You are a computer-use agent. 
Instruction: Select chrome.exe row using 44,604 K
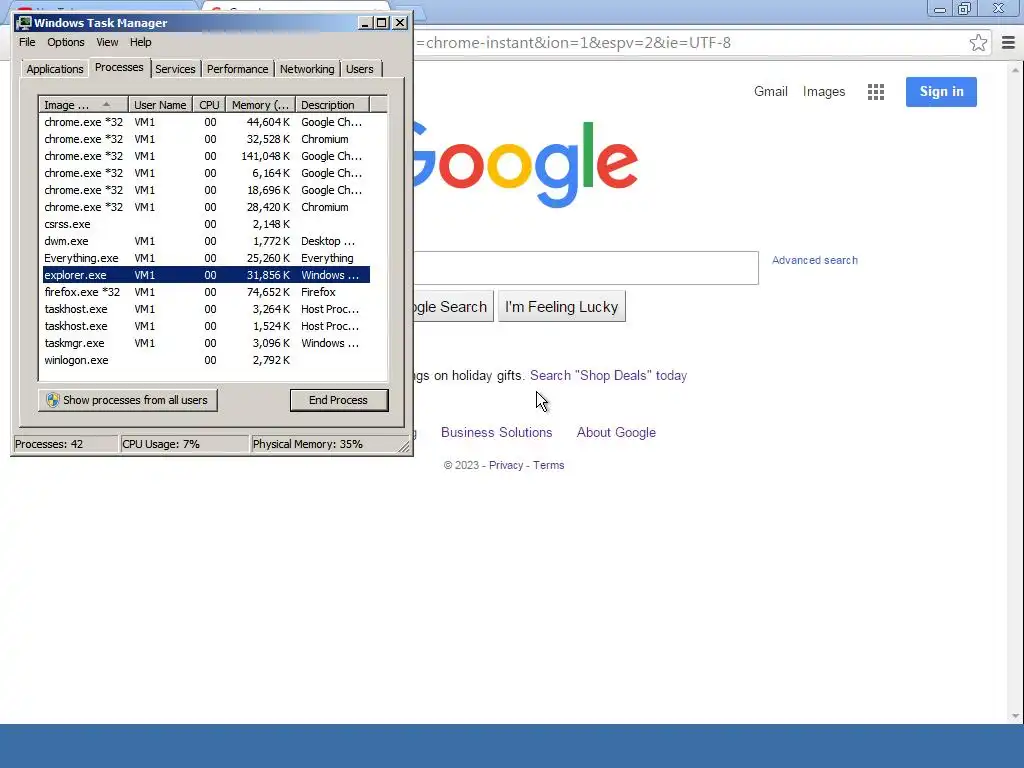[206, 122]
